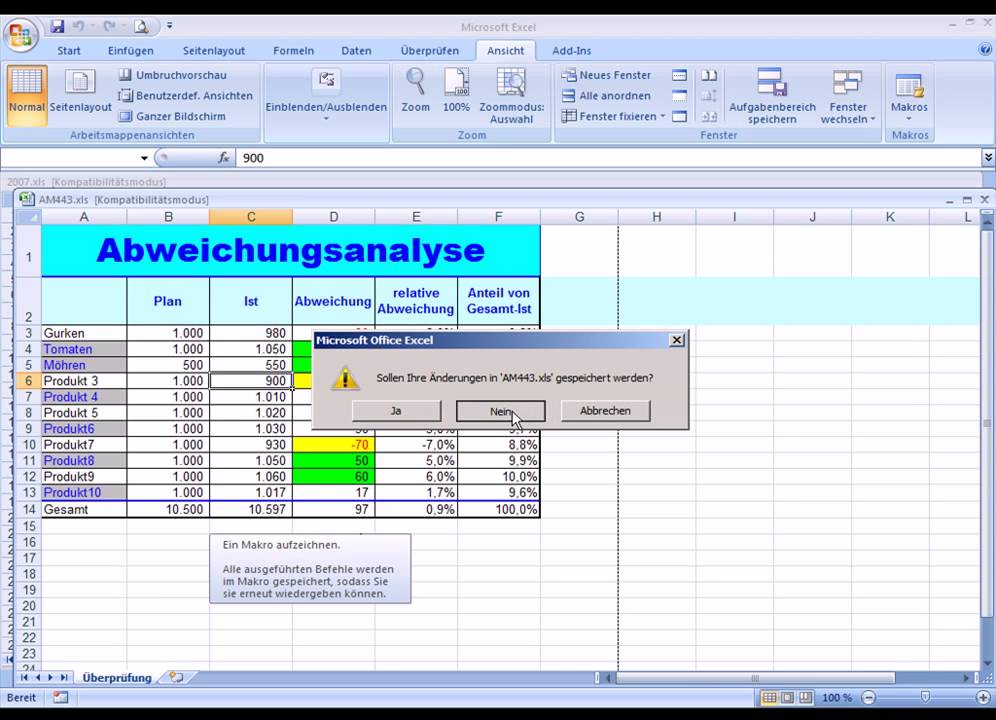
Task: Open Umbruchvorschau view
Action: 173,75
